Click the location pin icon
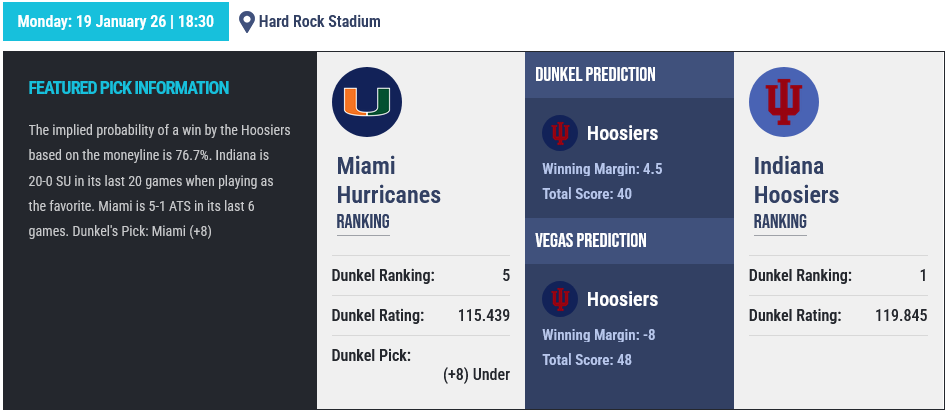 [247, 21]
